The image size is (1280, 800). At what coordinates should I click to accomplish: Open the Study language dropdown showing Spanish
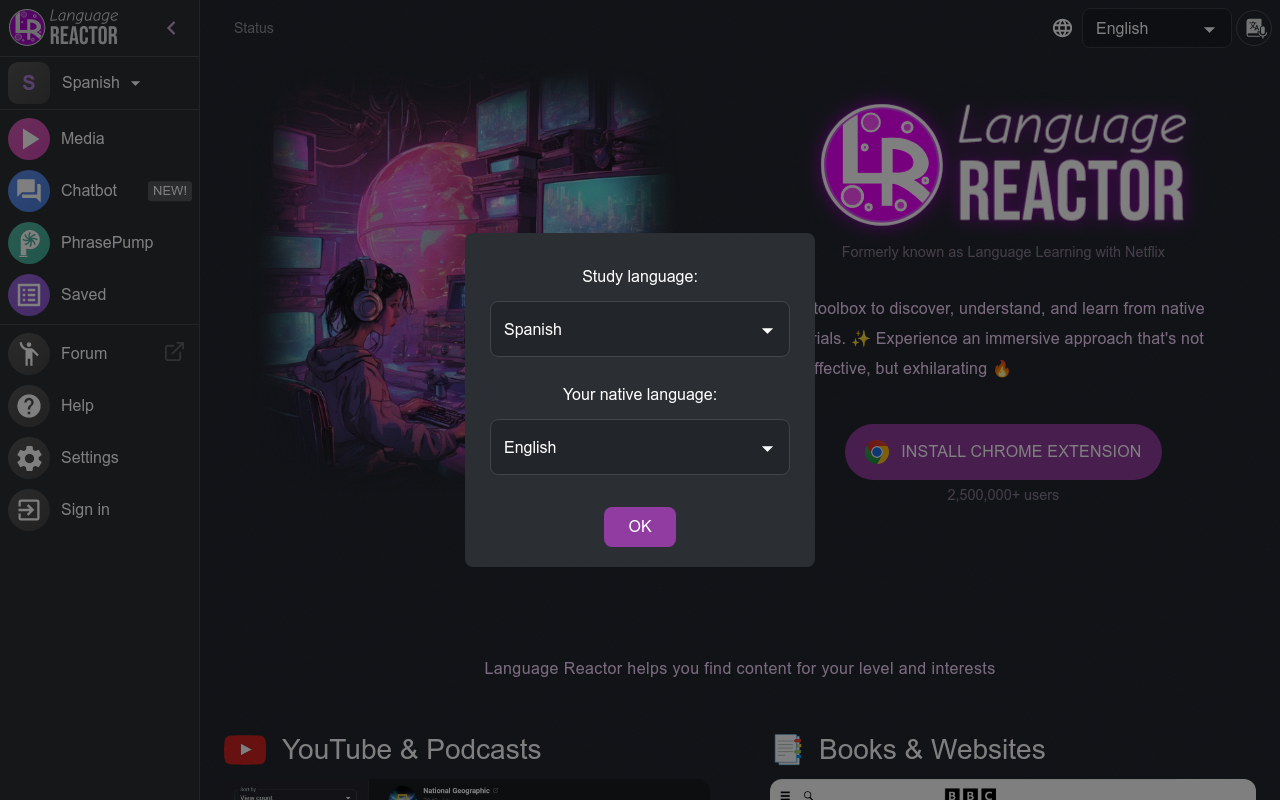click(x=639, y=329)
